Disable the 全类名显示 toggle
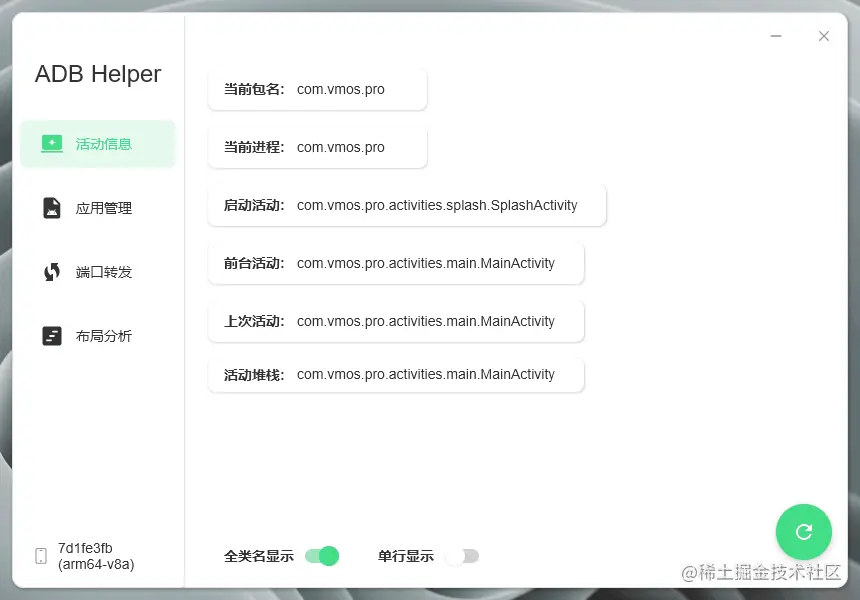Screen dimensions: 860x600 pos(320,555)
